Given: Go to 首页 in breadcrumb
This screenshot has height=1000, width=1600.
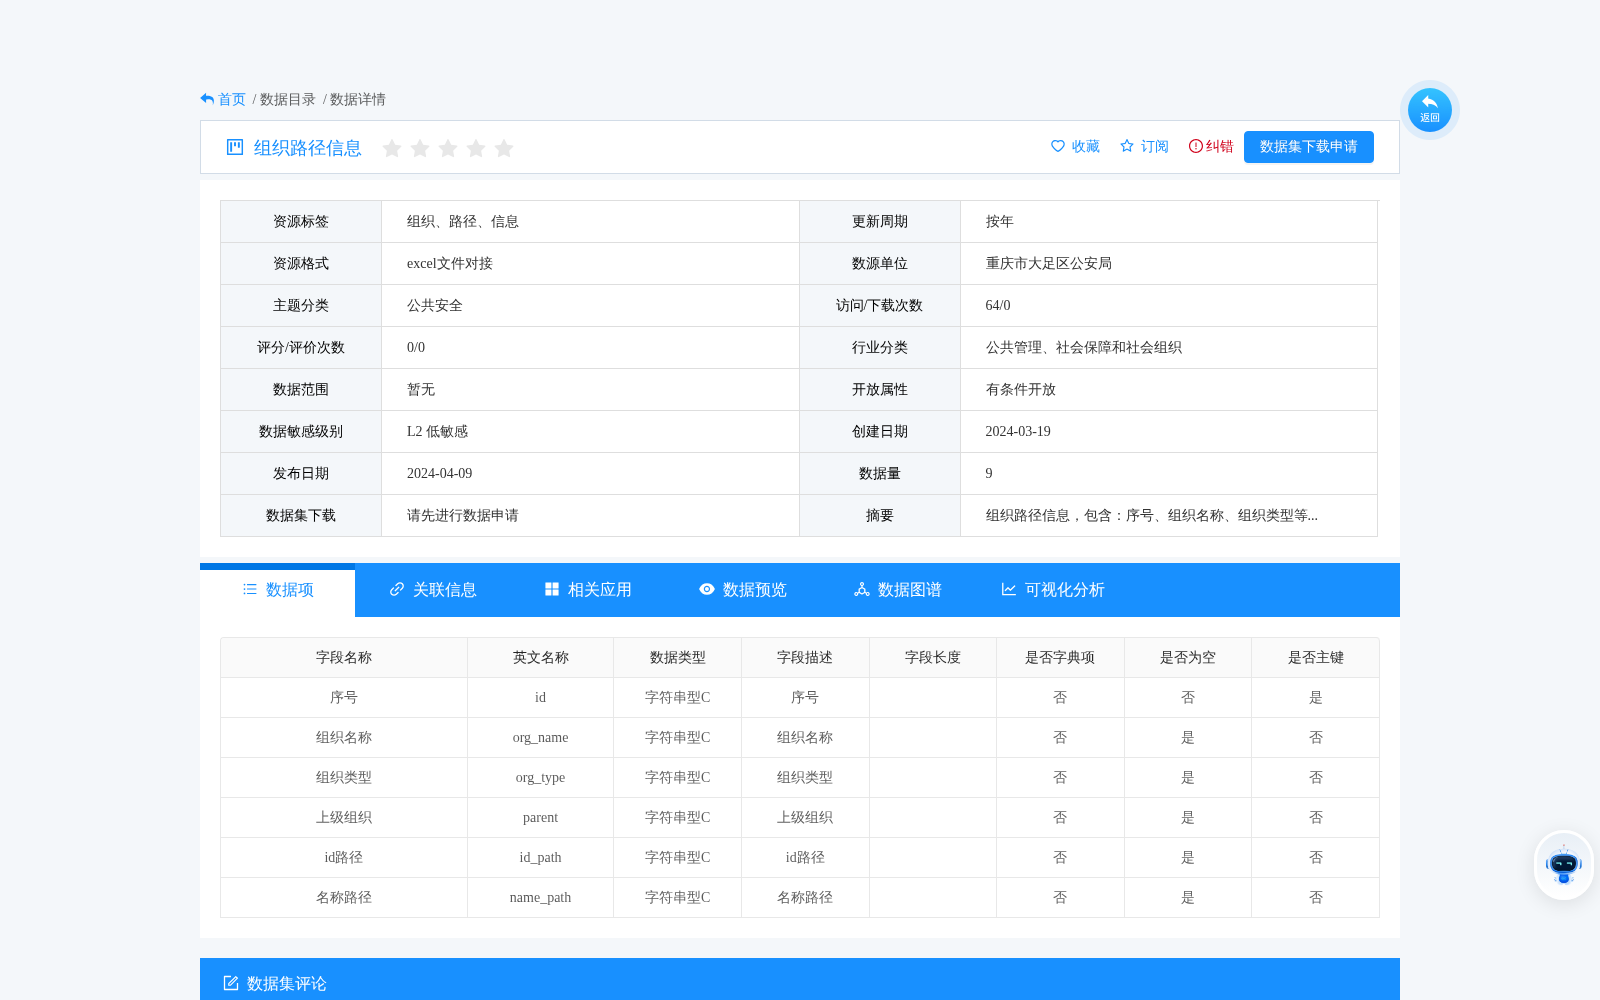Looking at the screenshot, I should coord(232,99).
